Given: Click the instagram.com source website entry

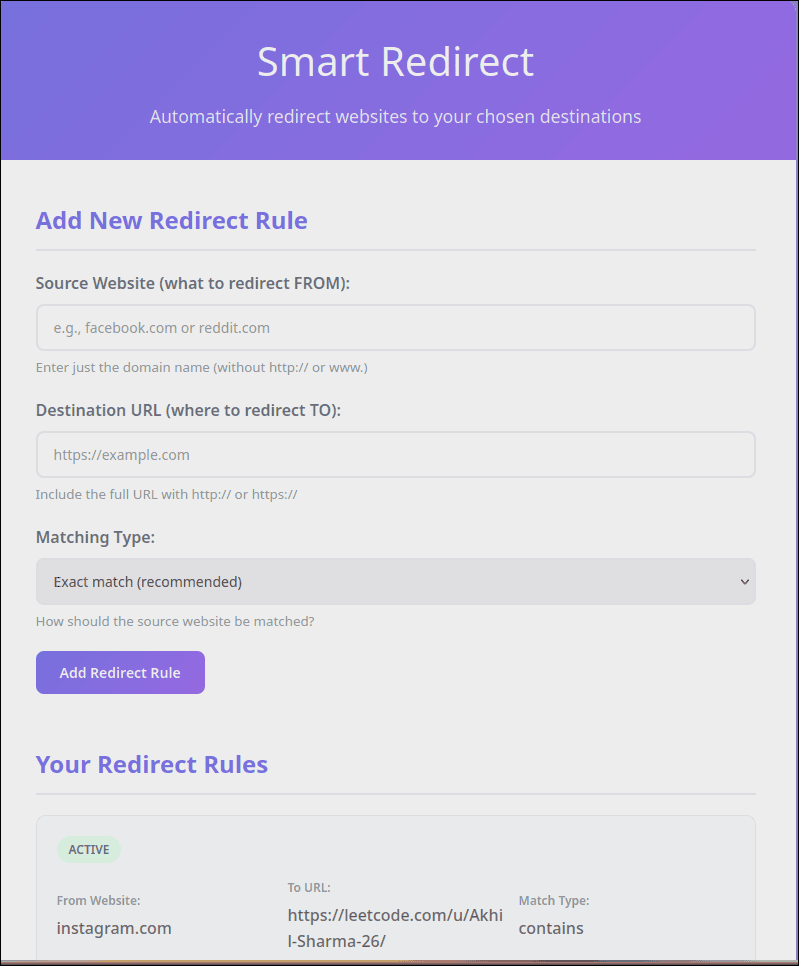Looking at the screenshot, I should click(x=114, y=928).
